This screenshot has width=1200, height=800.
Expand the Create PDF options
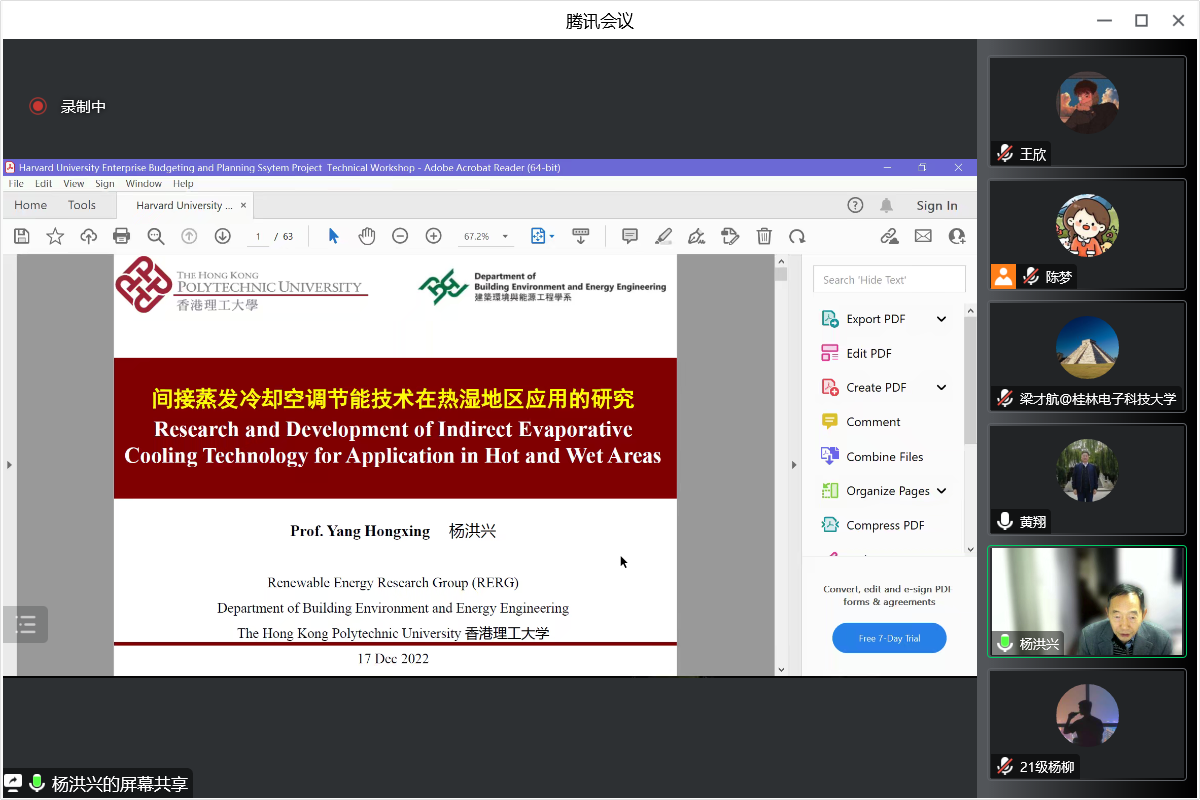[x=941, y=388]
